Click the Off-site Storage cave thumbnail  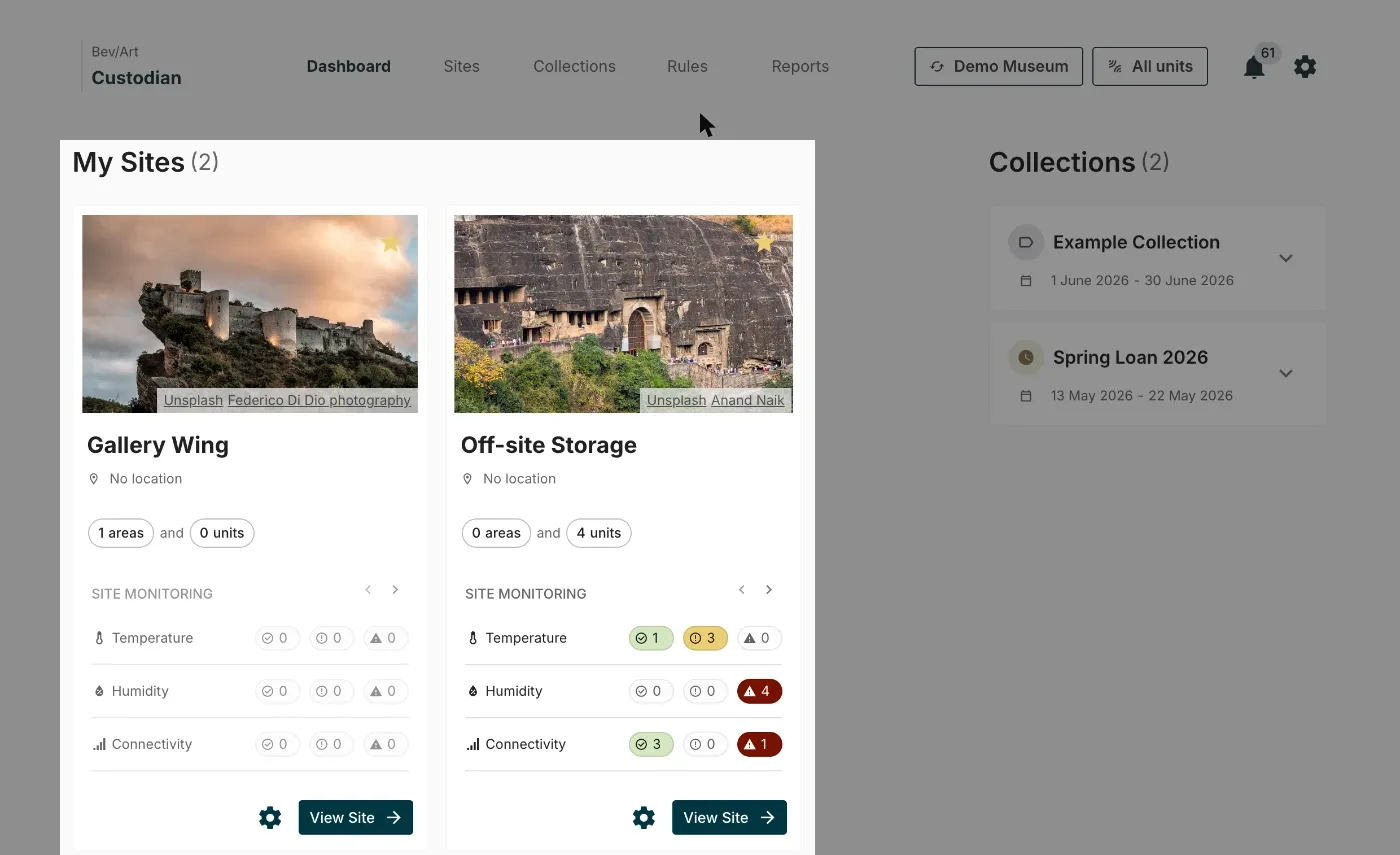click(623, 313)
